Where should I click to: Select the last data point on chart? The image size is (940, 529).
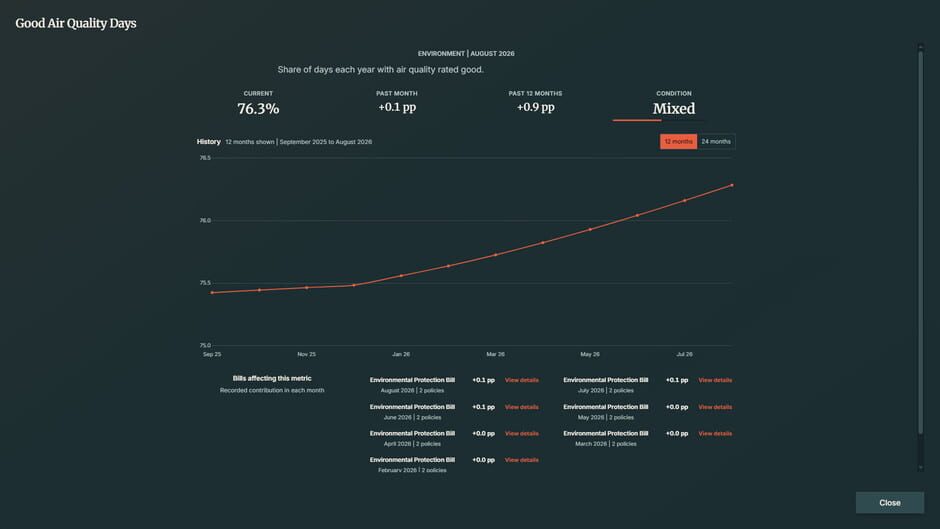tap(732, 185)
